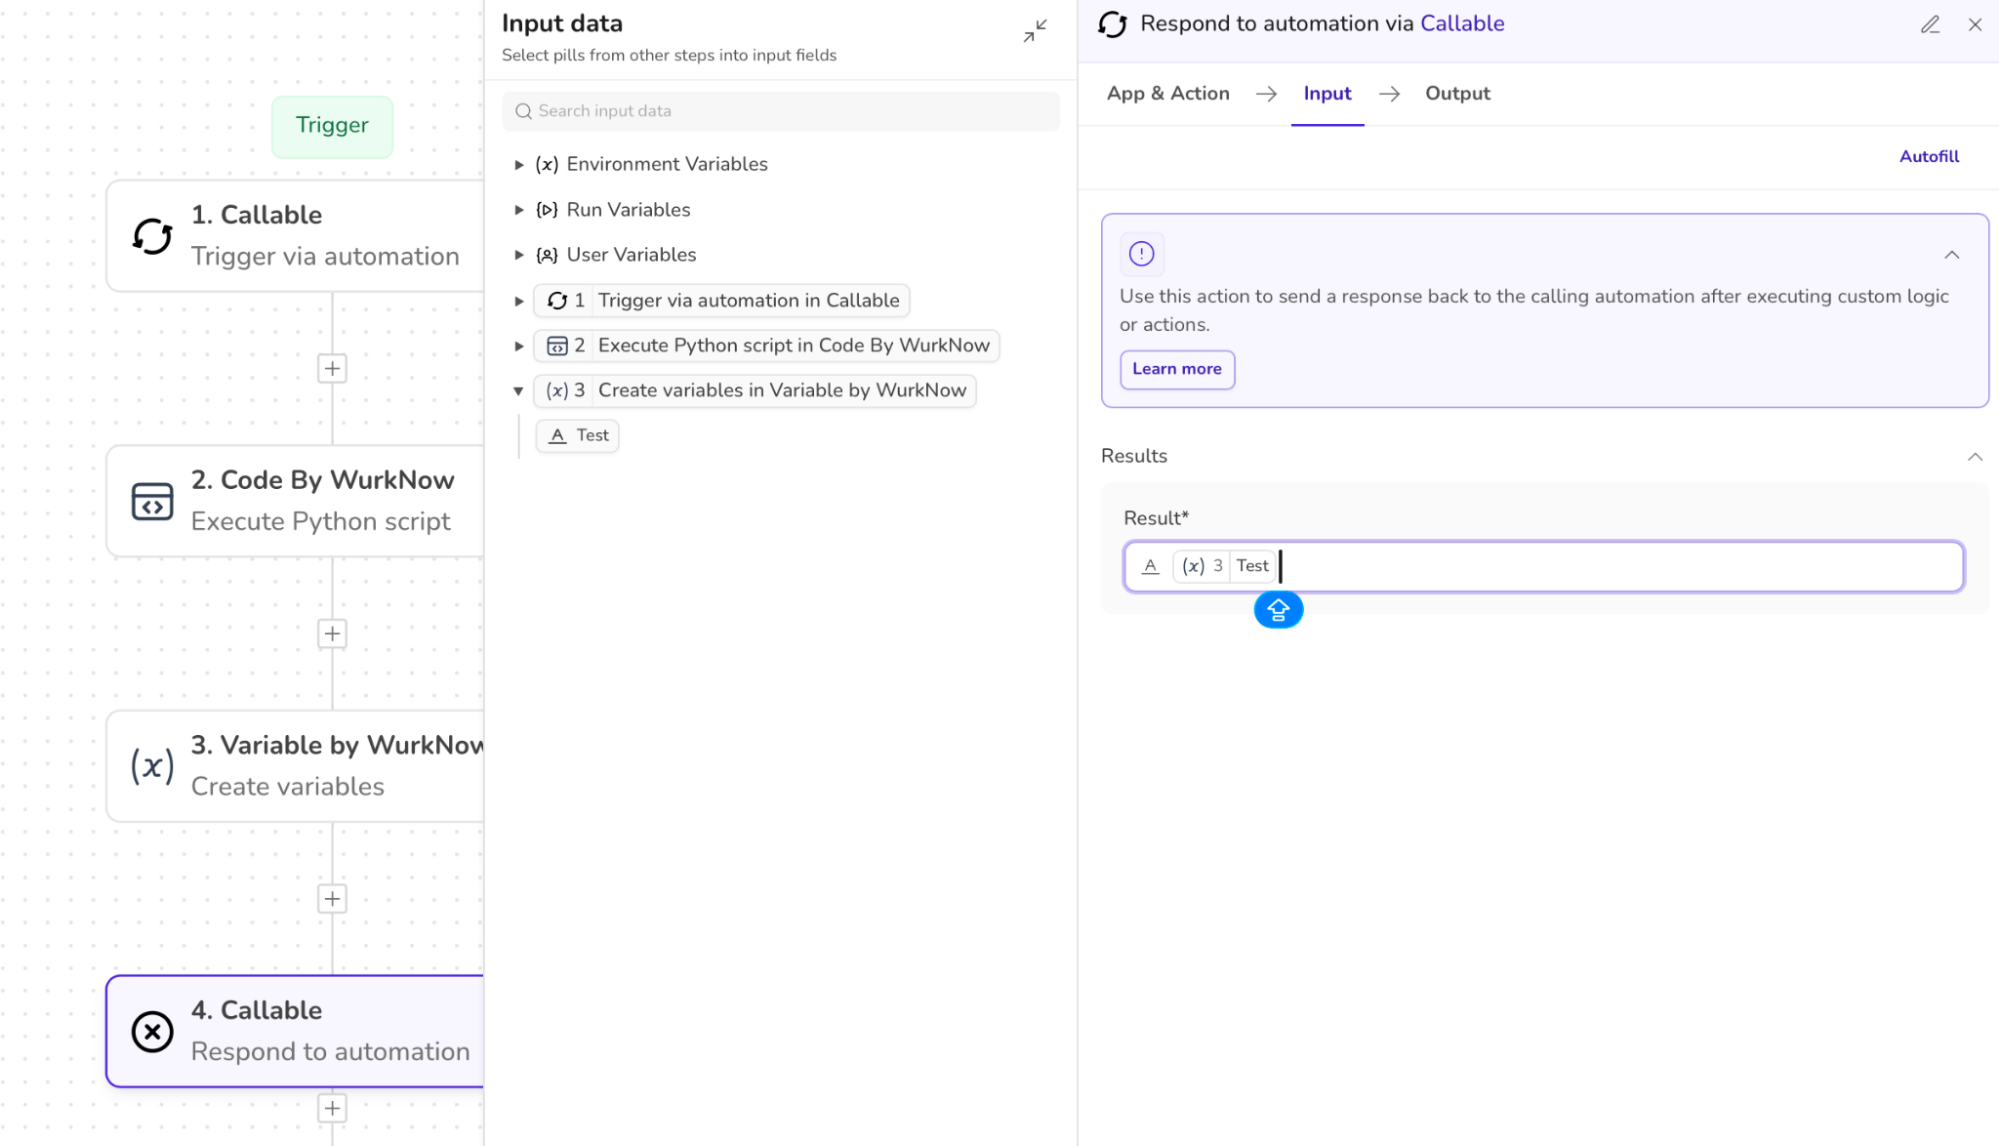1999x1146 pixels.
Task: Click the blue upload arrow badge
Action: click(x=1278, y=609)
